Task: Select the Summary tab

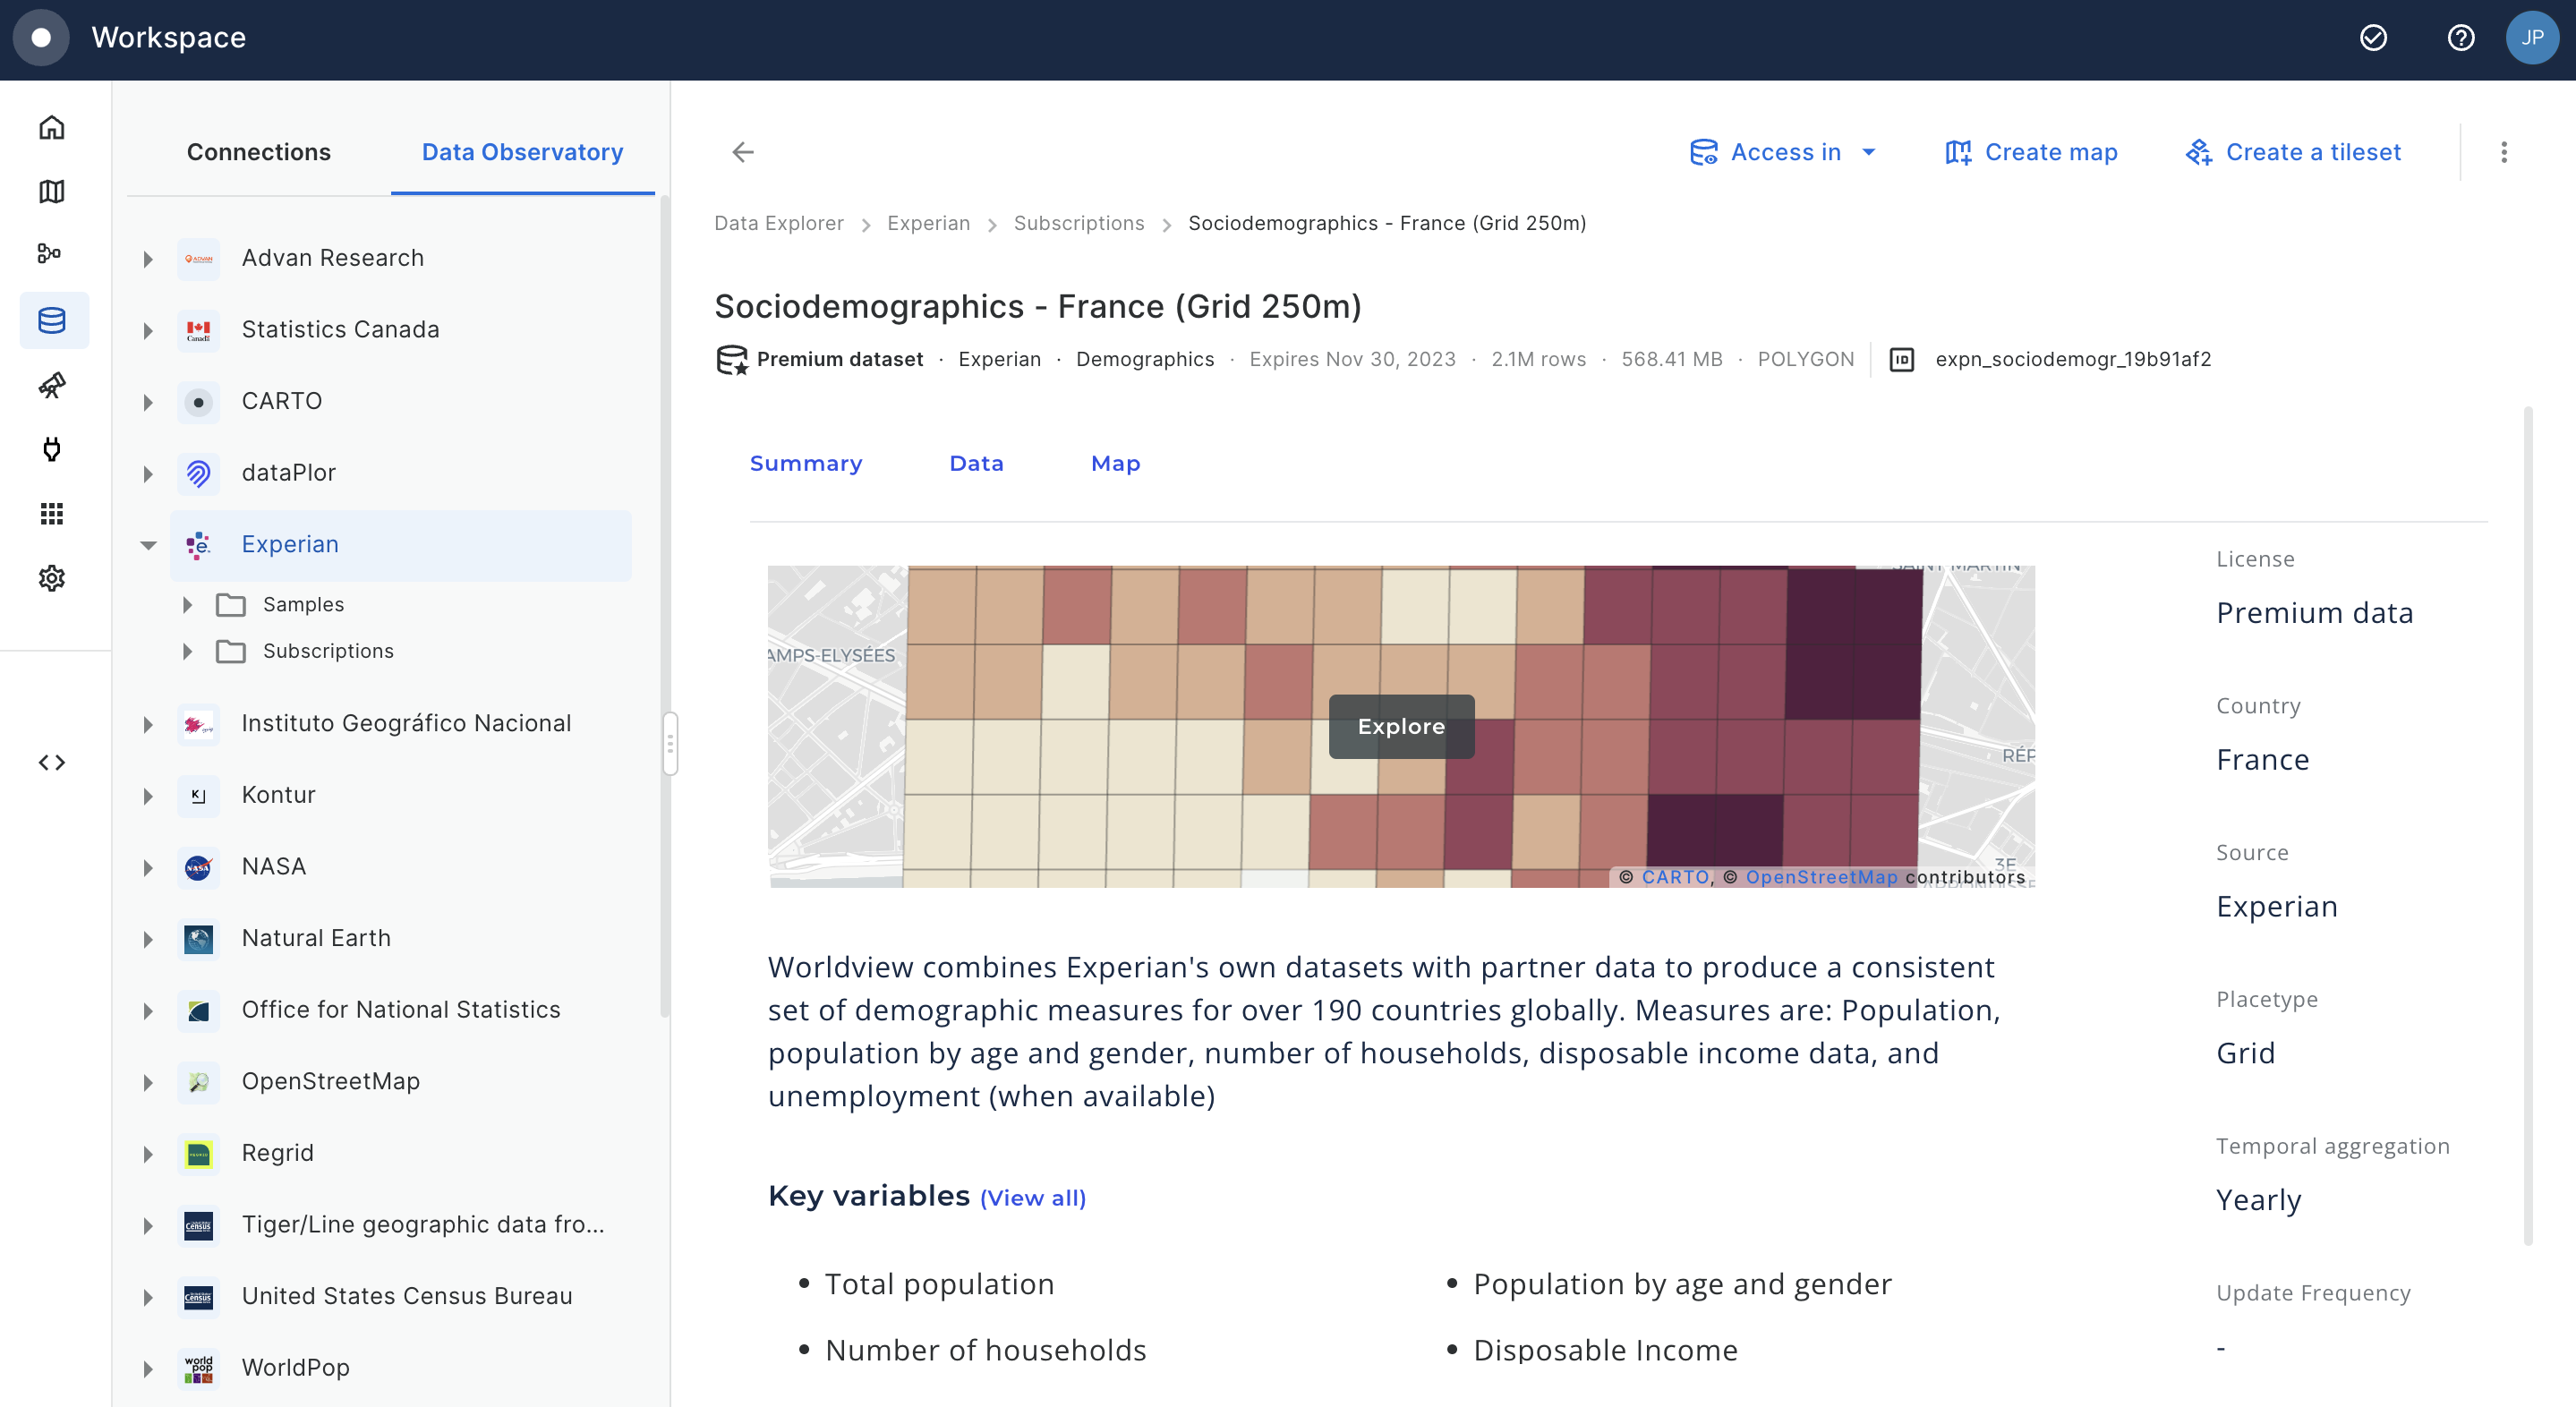Action: tap(806, 463)
